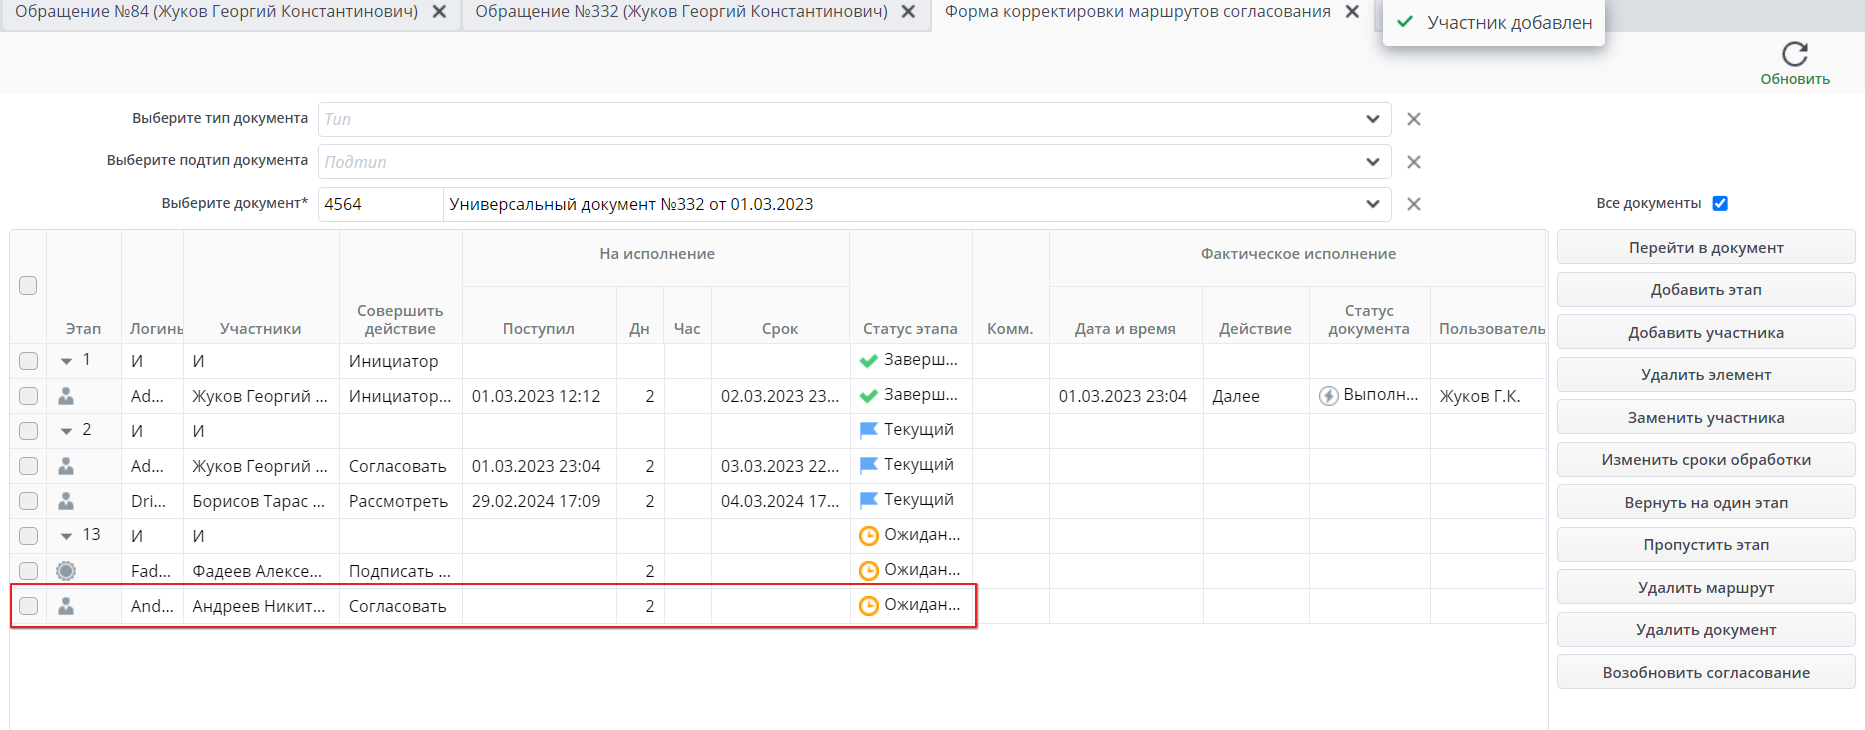Screen dimensions: 1865x730
Task: Tick the checkbox for stage 13 row
Action: coord(28,536)
